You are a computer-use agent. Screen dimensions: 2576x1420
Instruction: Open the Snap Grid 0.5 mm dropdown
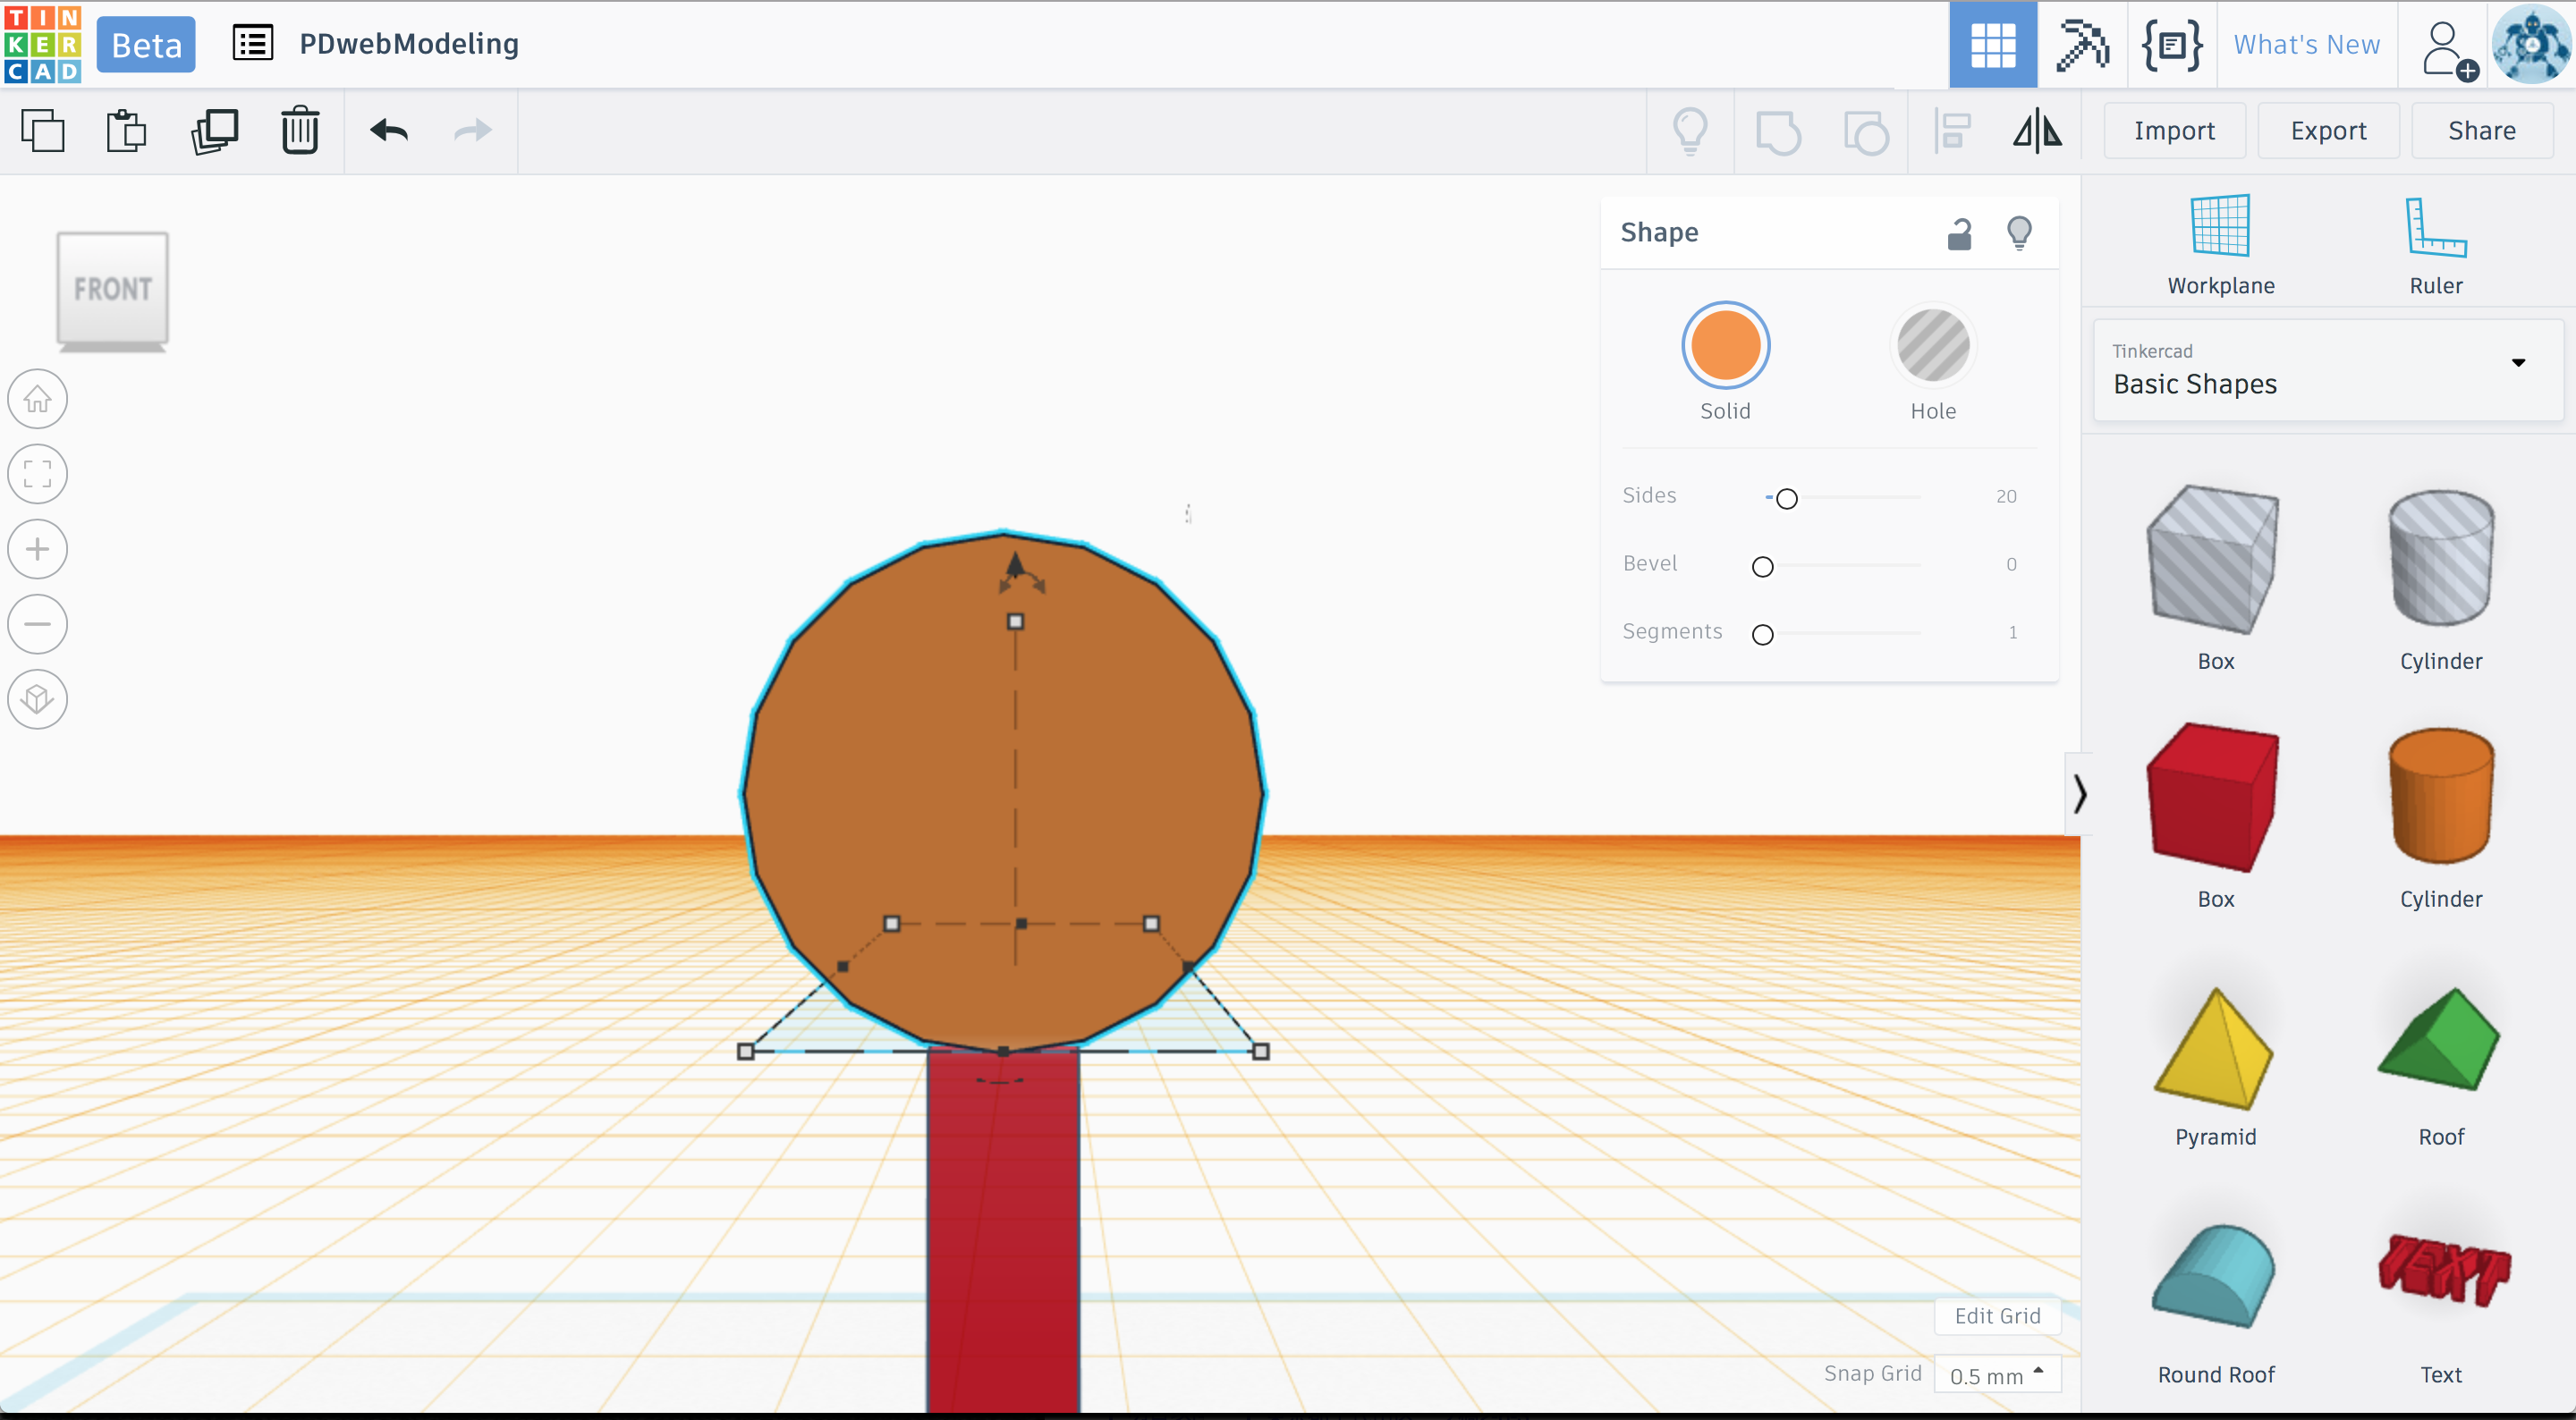point(1997,1375)
